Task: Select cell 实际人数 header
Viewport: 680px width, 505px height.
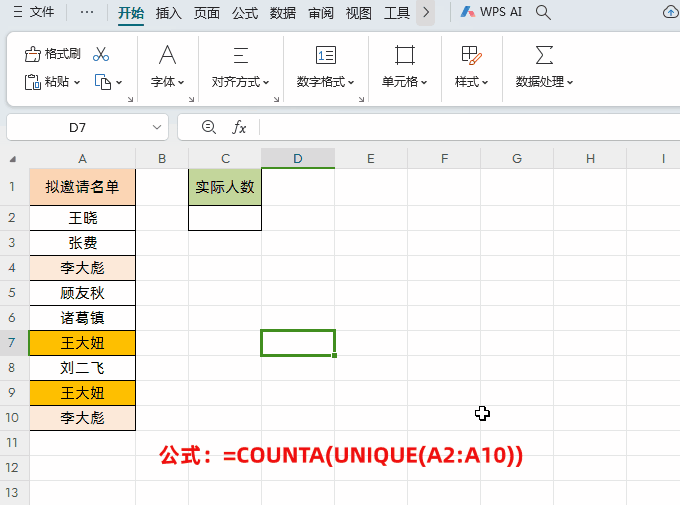Action: tap(225, 187)
